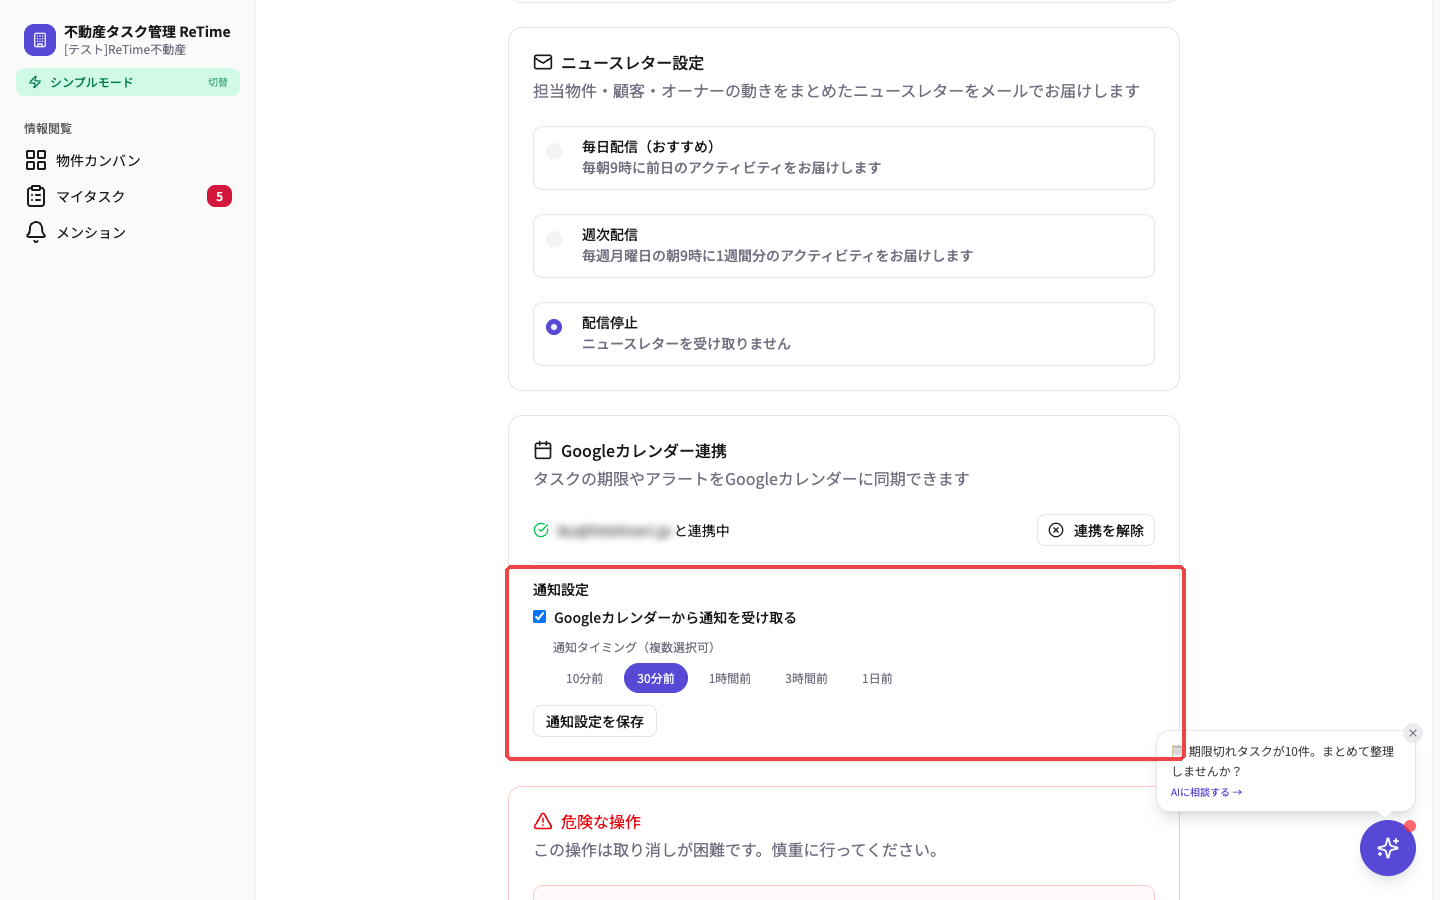Open マイタスク in the sidebar
1440x900 pixels.
pyautogui.click(x=128, y=196)
